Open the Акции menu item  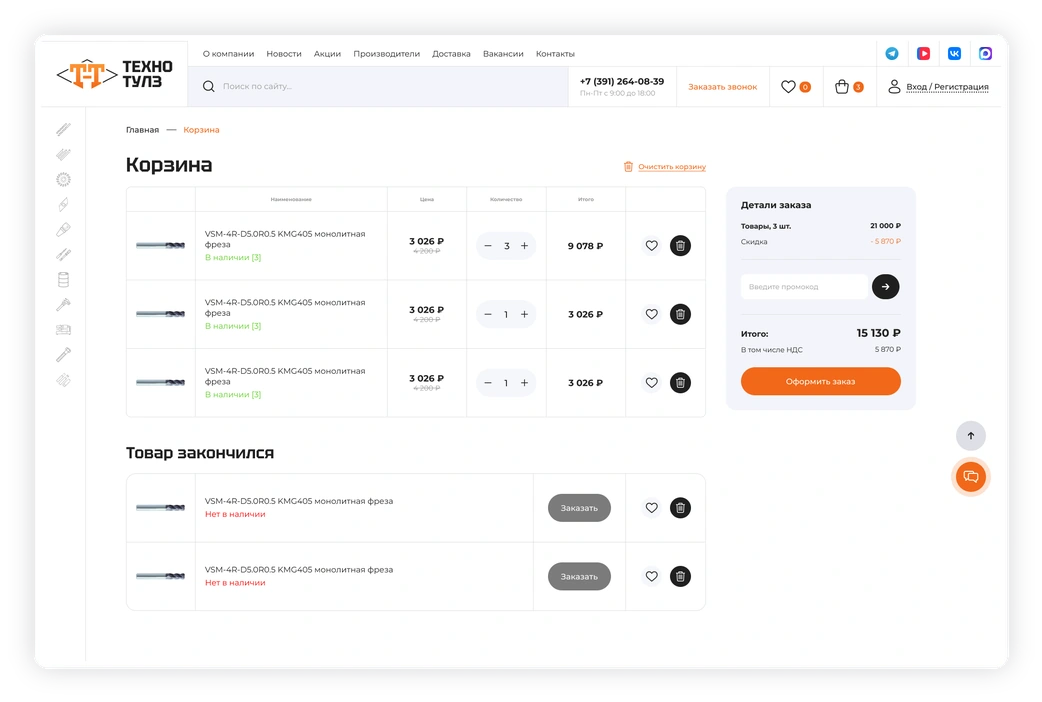pyautogui.click(x=327, y=54)
